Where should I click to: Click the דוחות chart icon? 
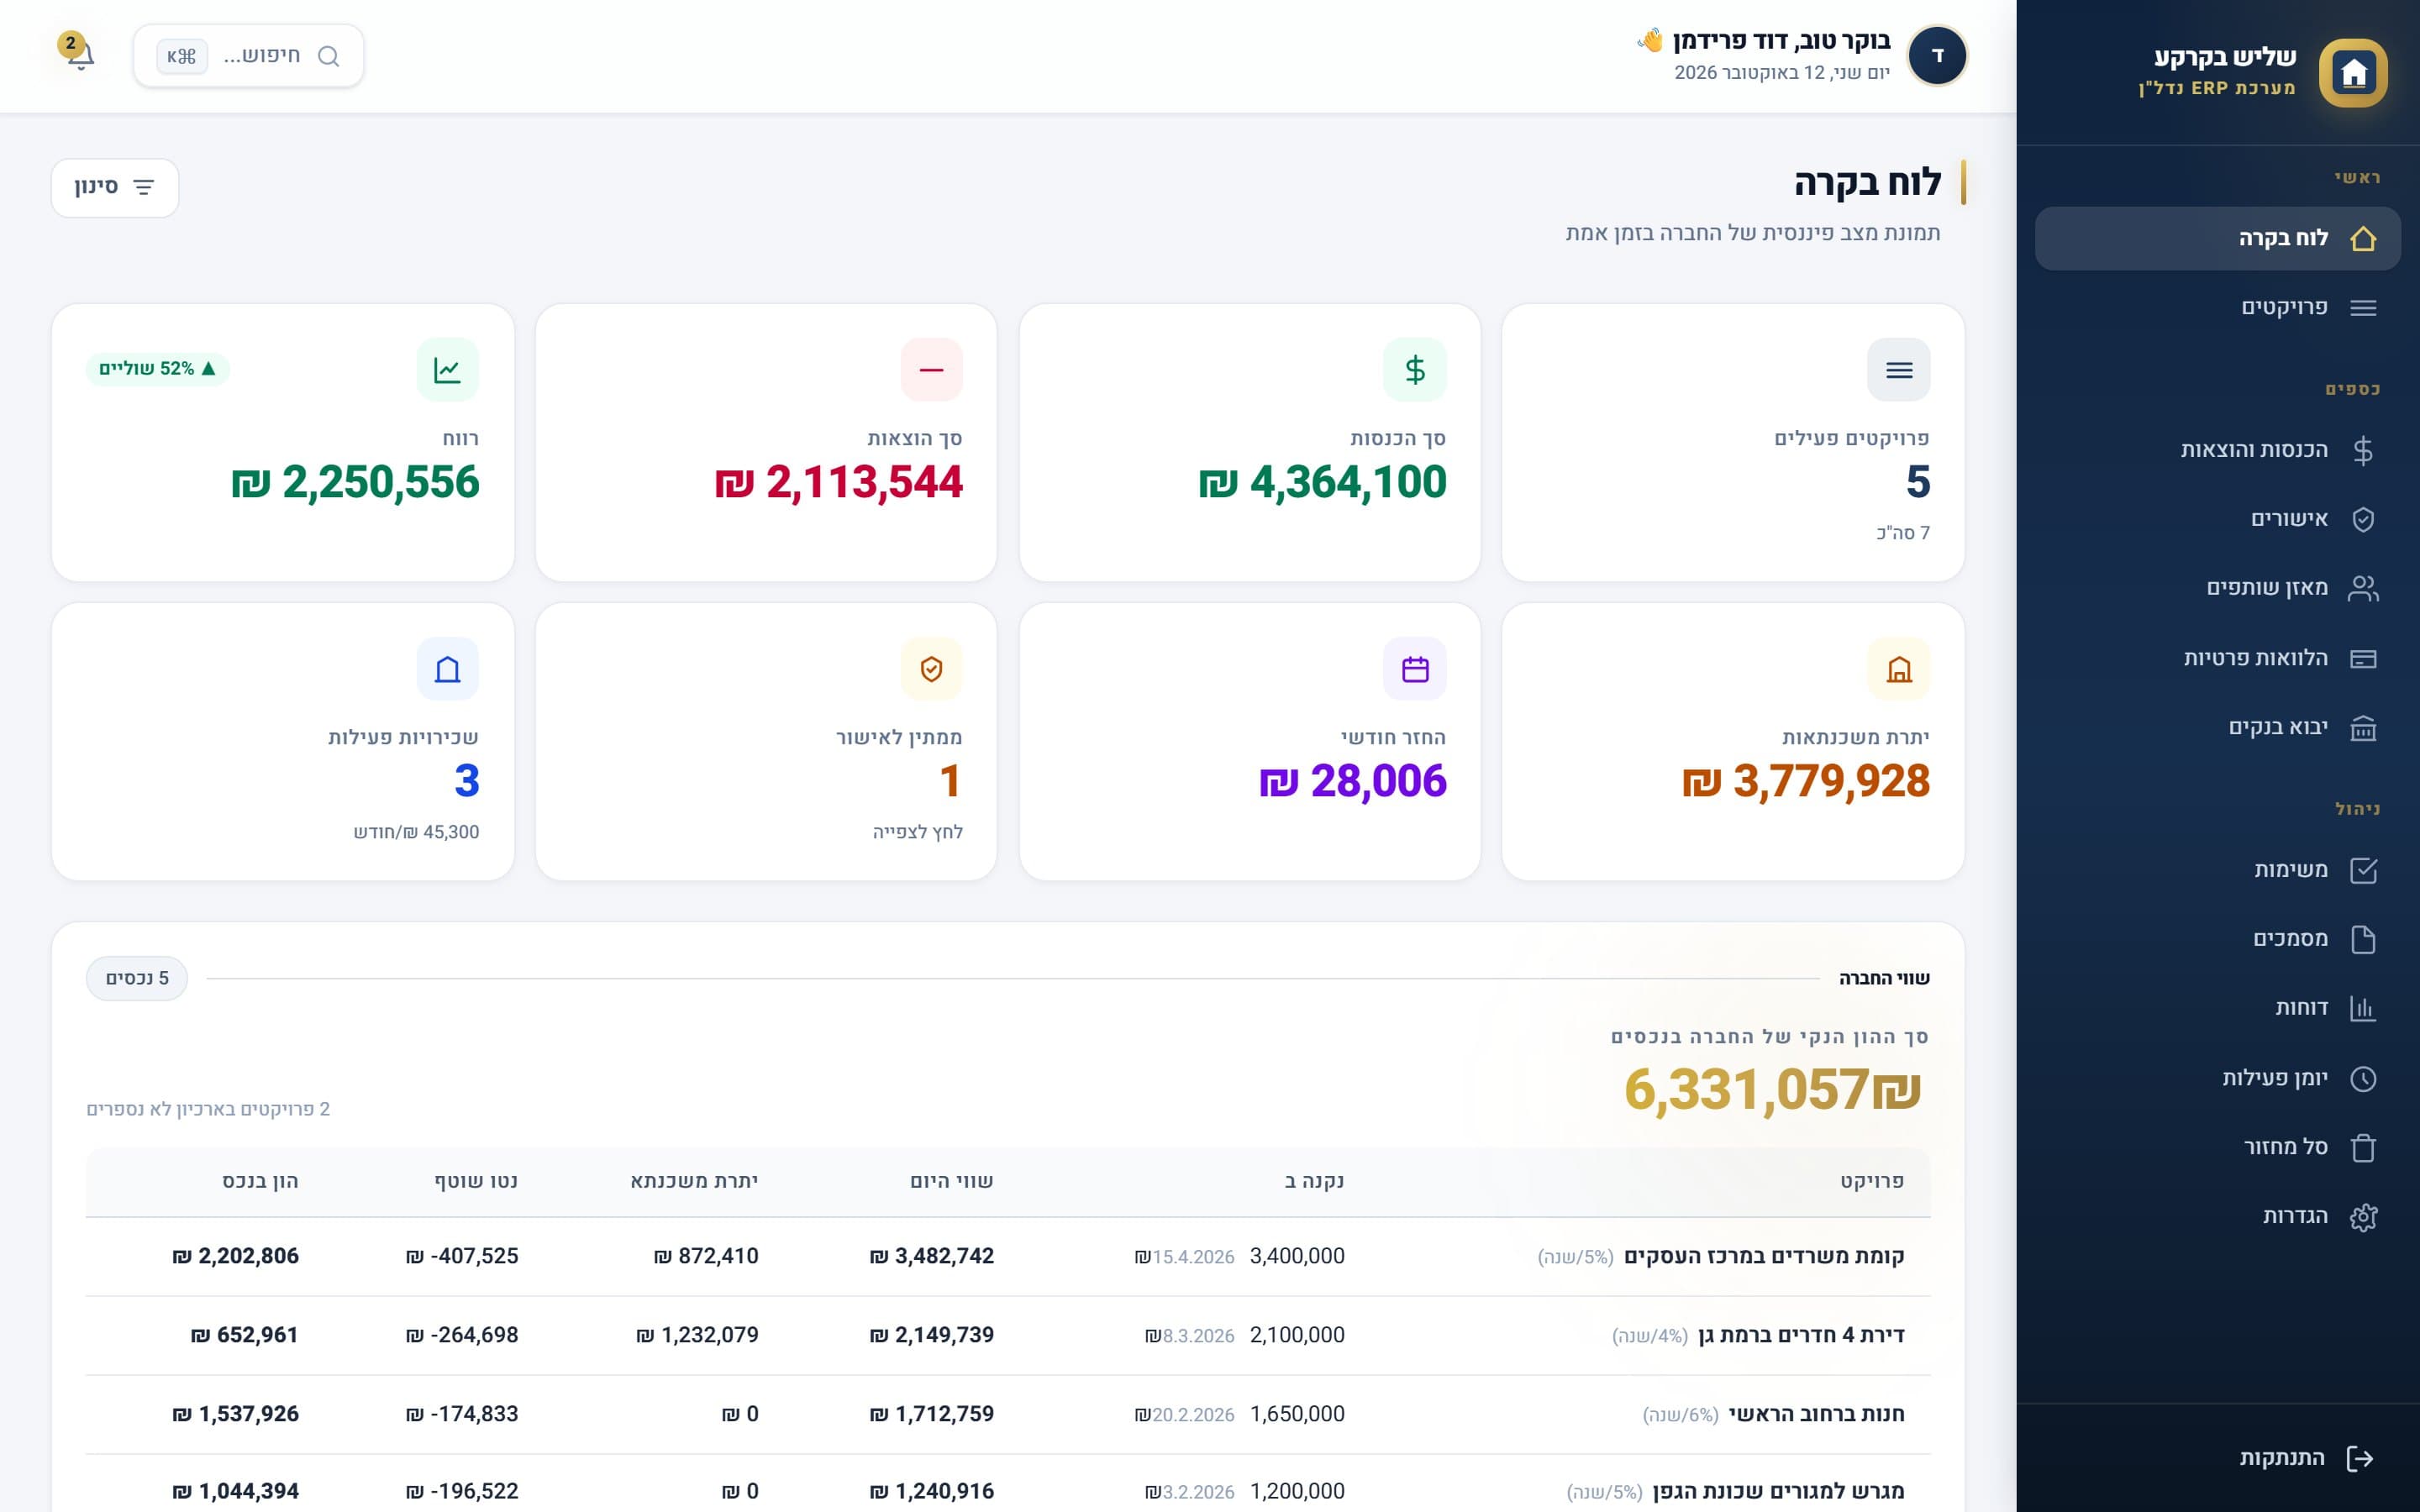tap(2362, 1008)
